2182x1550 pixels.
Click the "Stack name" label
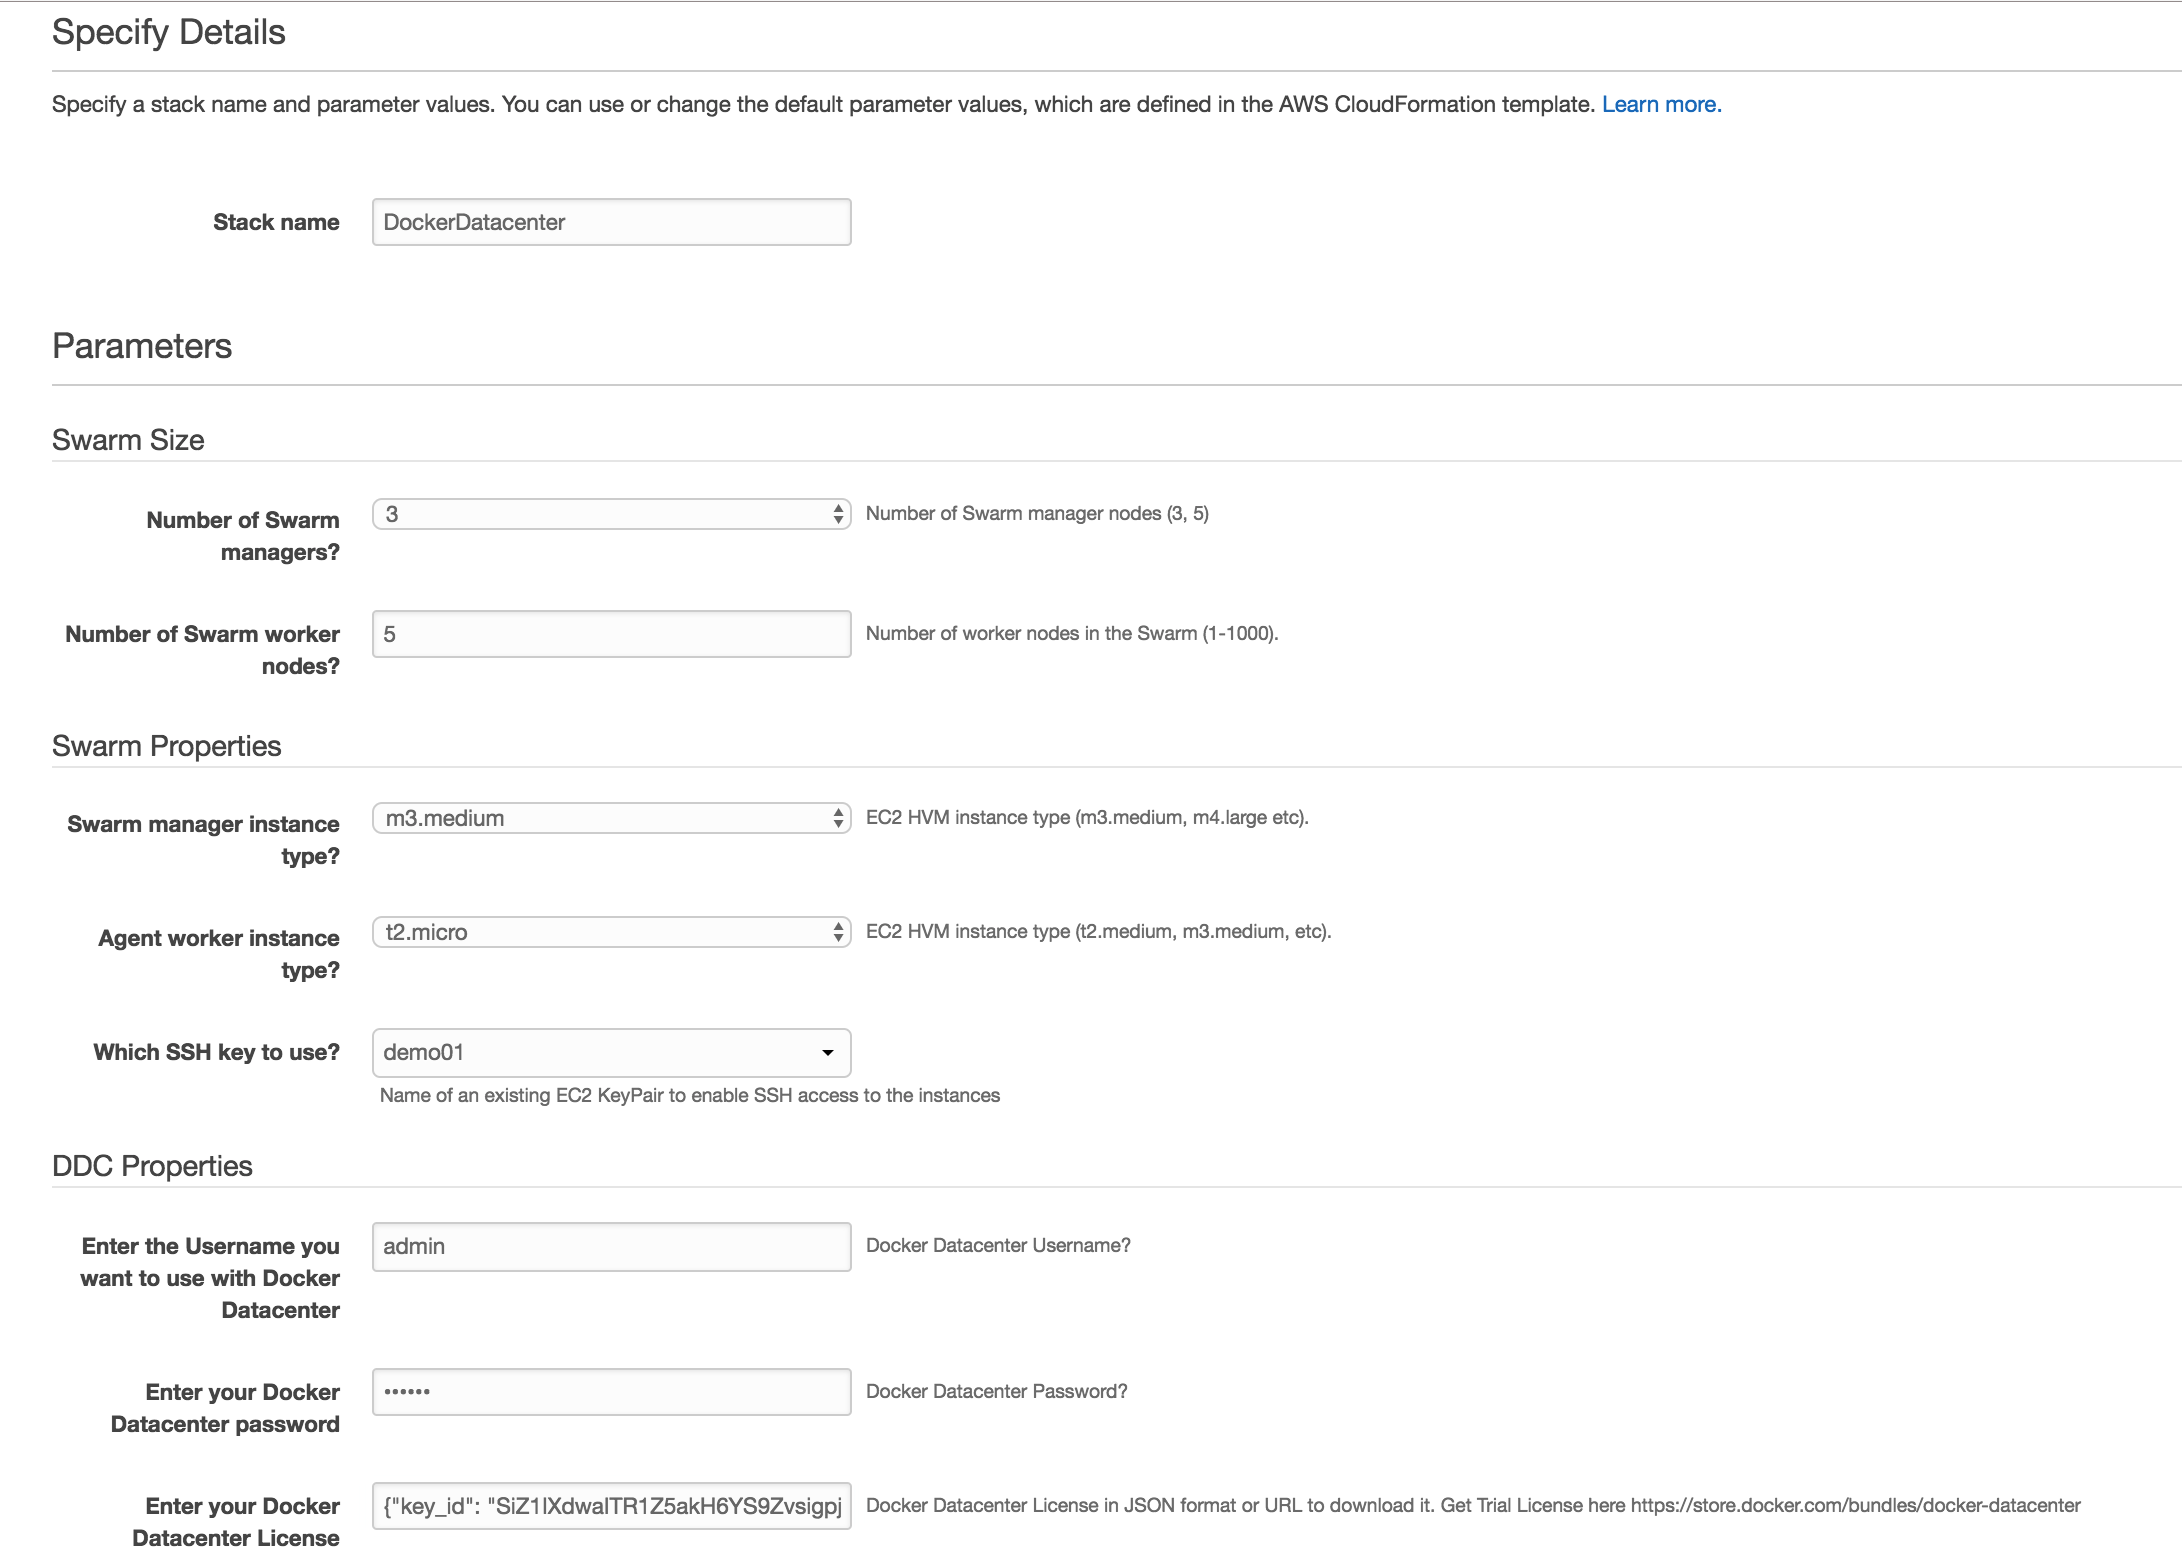pos(276,222)
